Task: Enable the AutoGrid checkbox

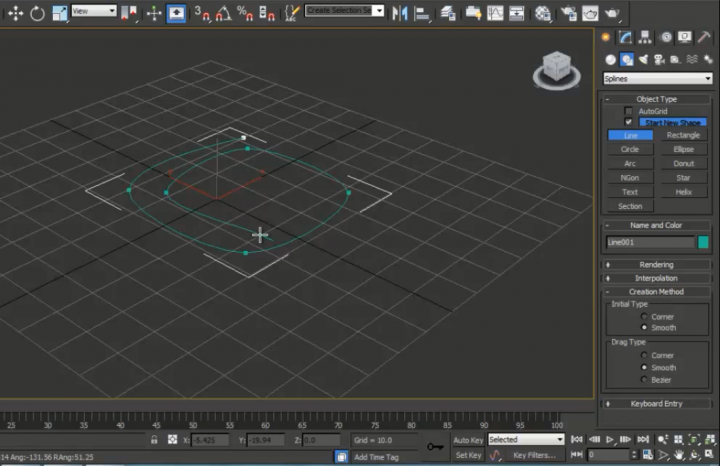Action: [x=629, y=111]
